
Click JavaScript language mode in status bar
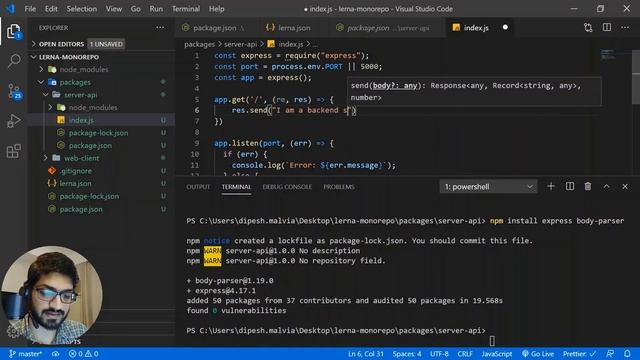coord(497,354)
